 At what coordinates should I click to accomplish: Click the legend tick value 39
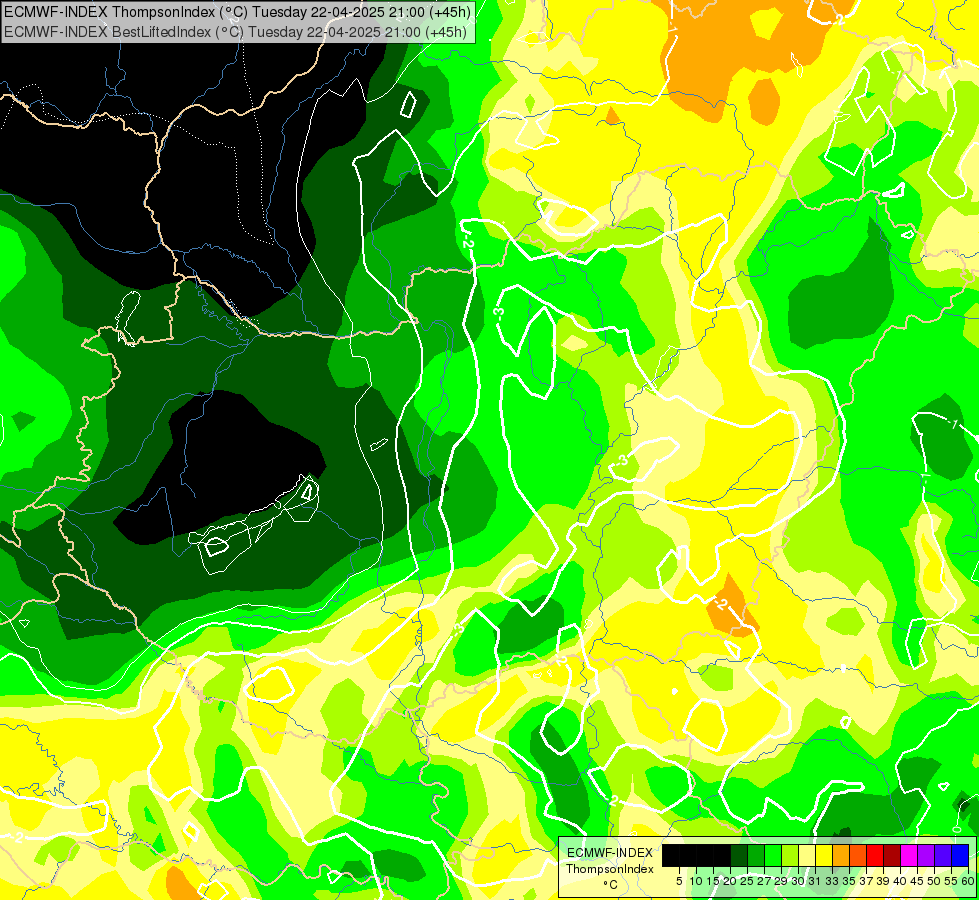[x=883, y=881]
